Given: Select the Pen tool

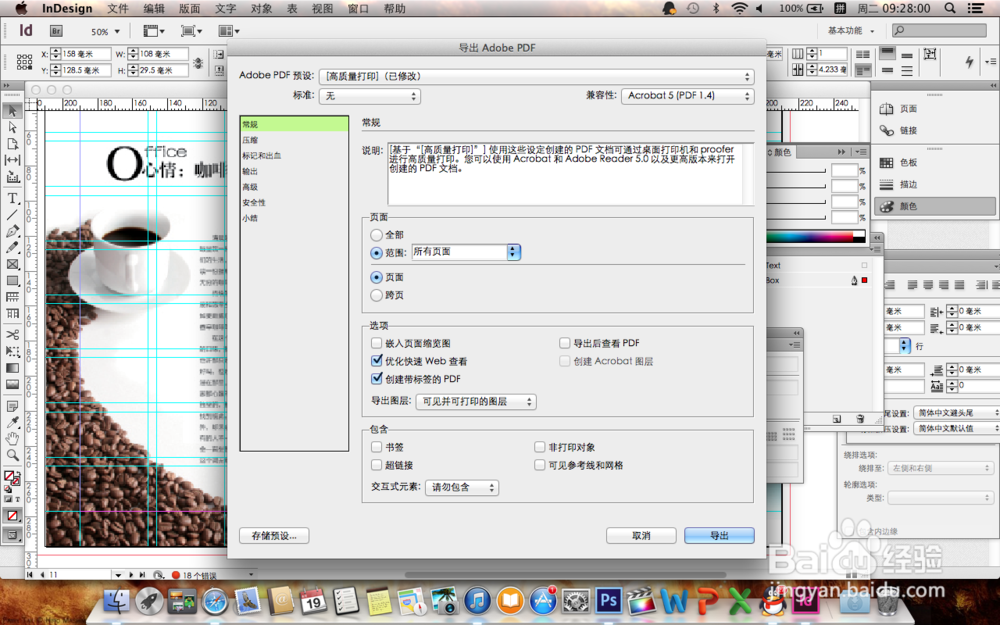Looking at the screenshot, I should (12, 231).
